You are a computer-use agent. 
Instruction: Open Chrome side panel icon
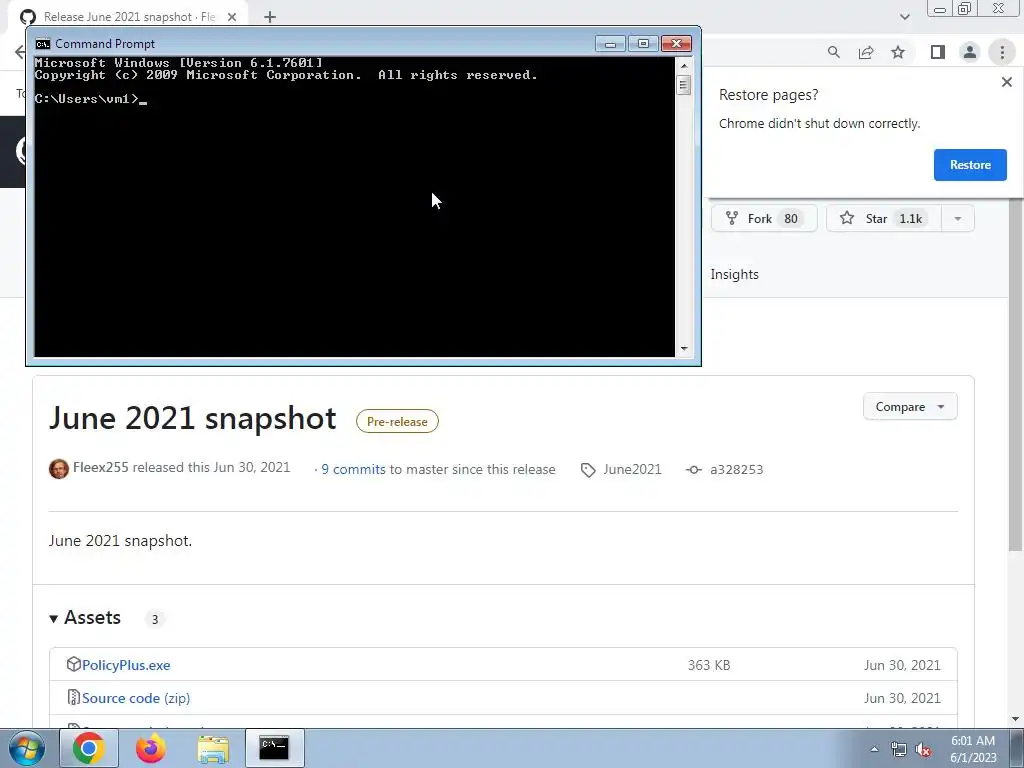pos(938,52)
